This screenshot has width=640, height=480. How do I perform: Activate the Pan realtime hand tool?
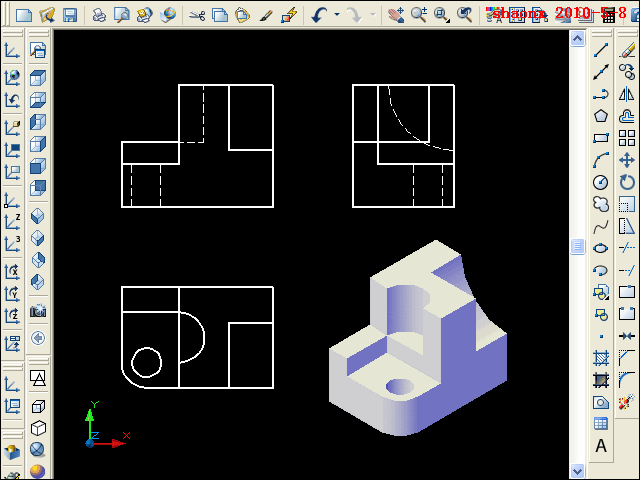coord(397,15)
